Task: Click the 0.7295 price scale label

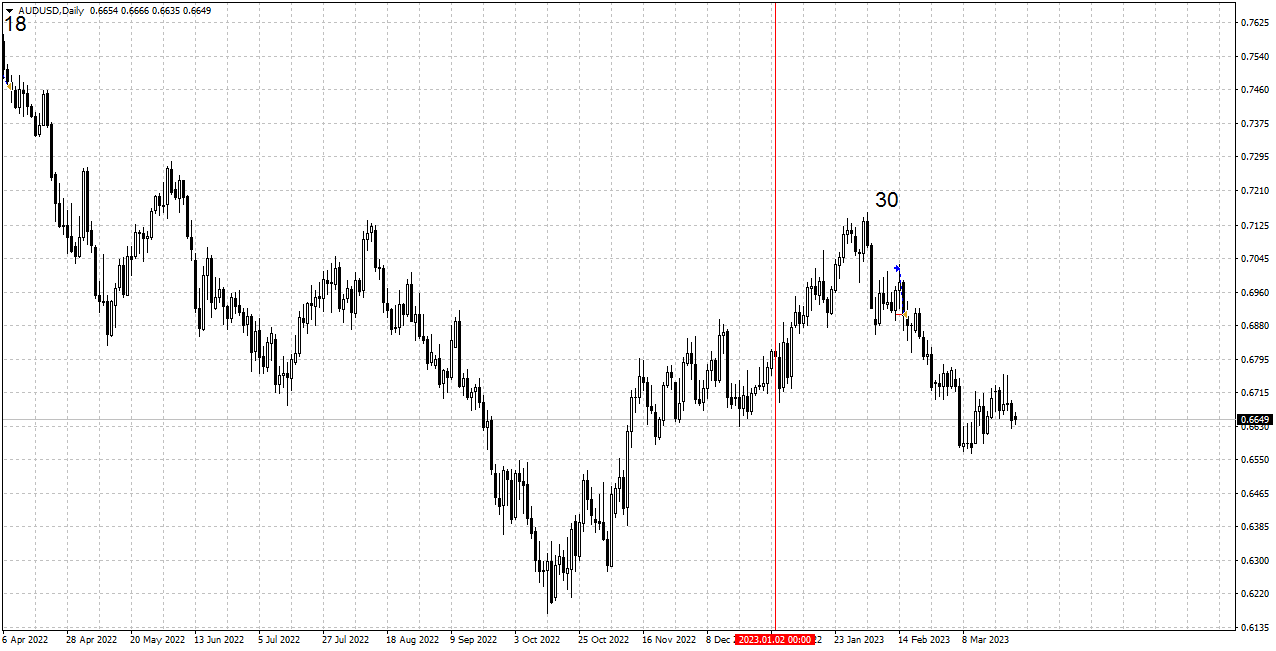Action: [x=1254, y=156]
